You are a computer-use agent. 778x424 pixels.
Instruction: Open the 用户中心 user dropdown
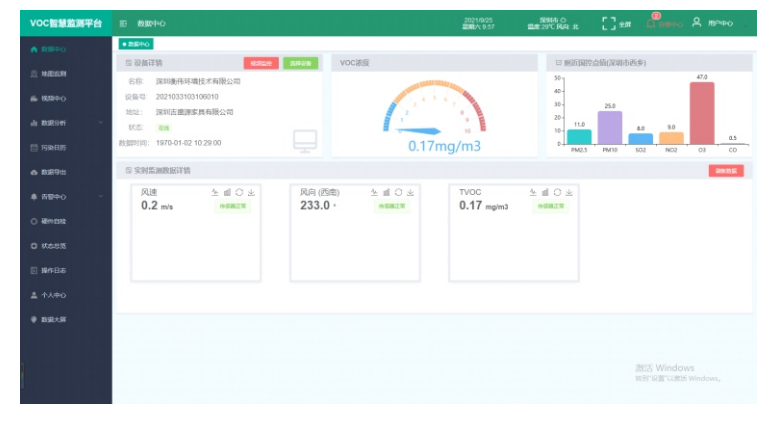click(x=714, y=23)
